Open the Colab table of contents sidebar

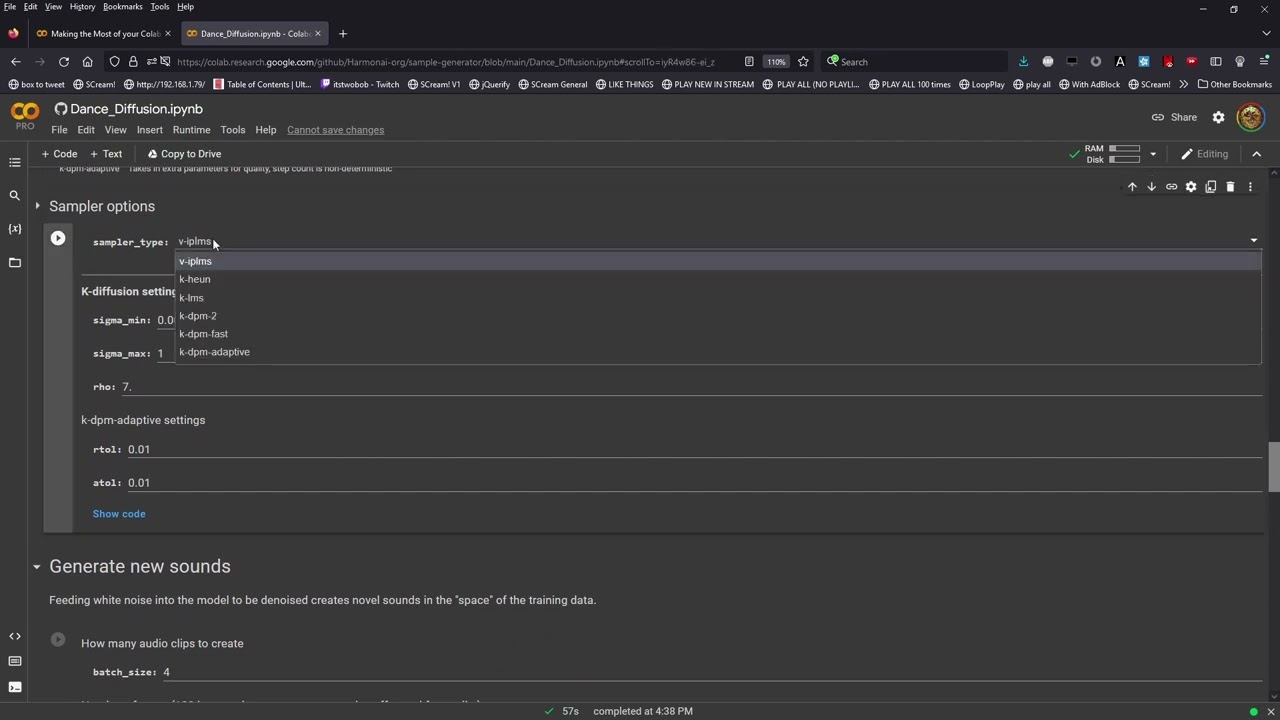[14, 162]
